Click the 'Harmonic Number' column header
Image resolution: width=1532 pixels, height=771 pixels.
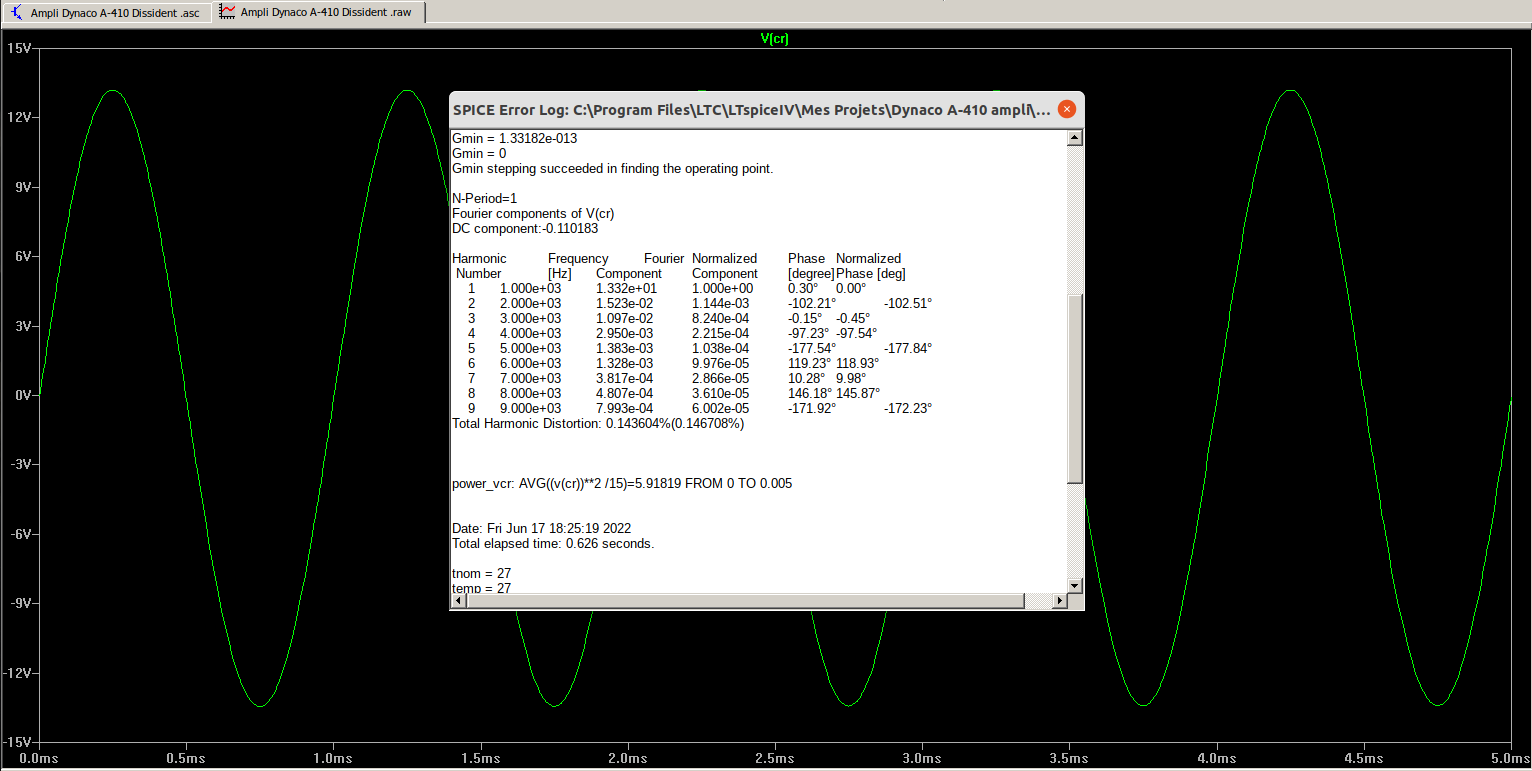(x=480, y=266)
